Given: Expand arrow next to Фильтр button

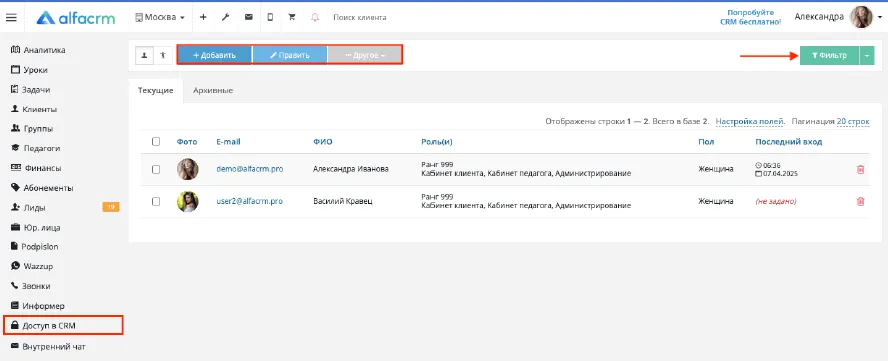Looking at the screenshot, I should pos(867,56).
